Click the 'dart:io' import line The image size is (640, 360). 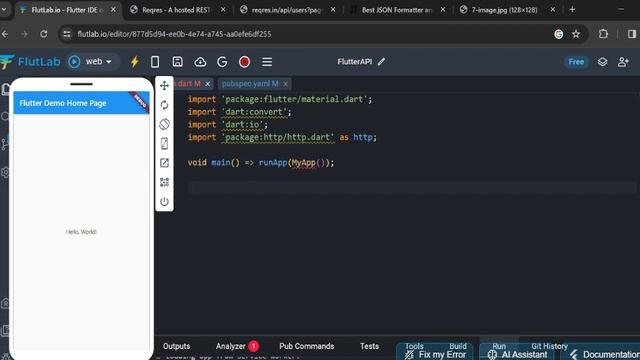(228, 124)
